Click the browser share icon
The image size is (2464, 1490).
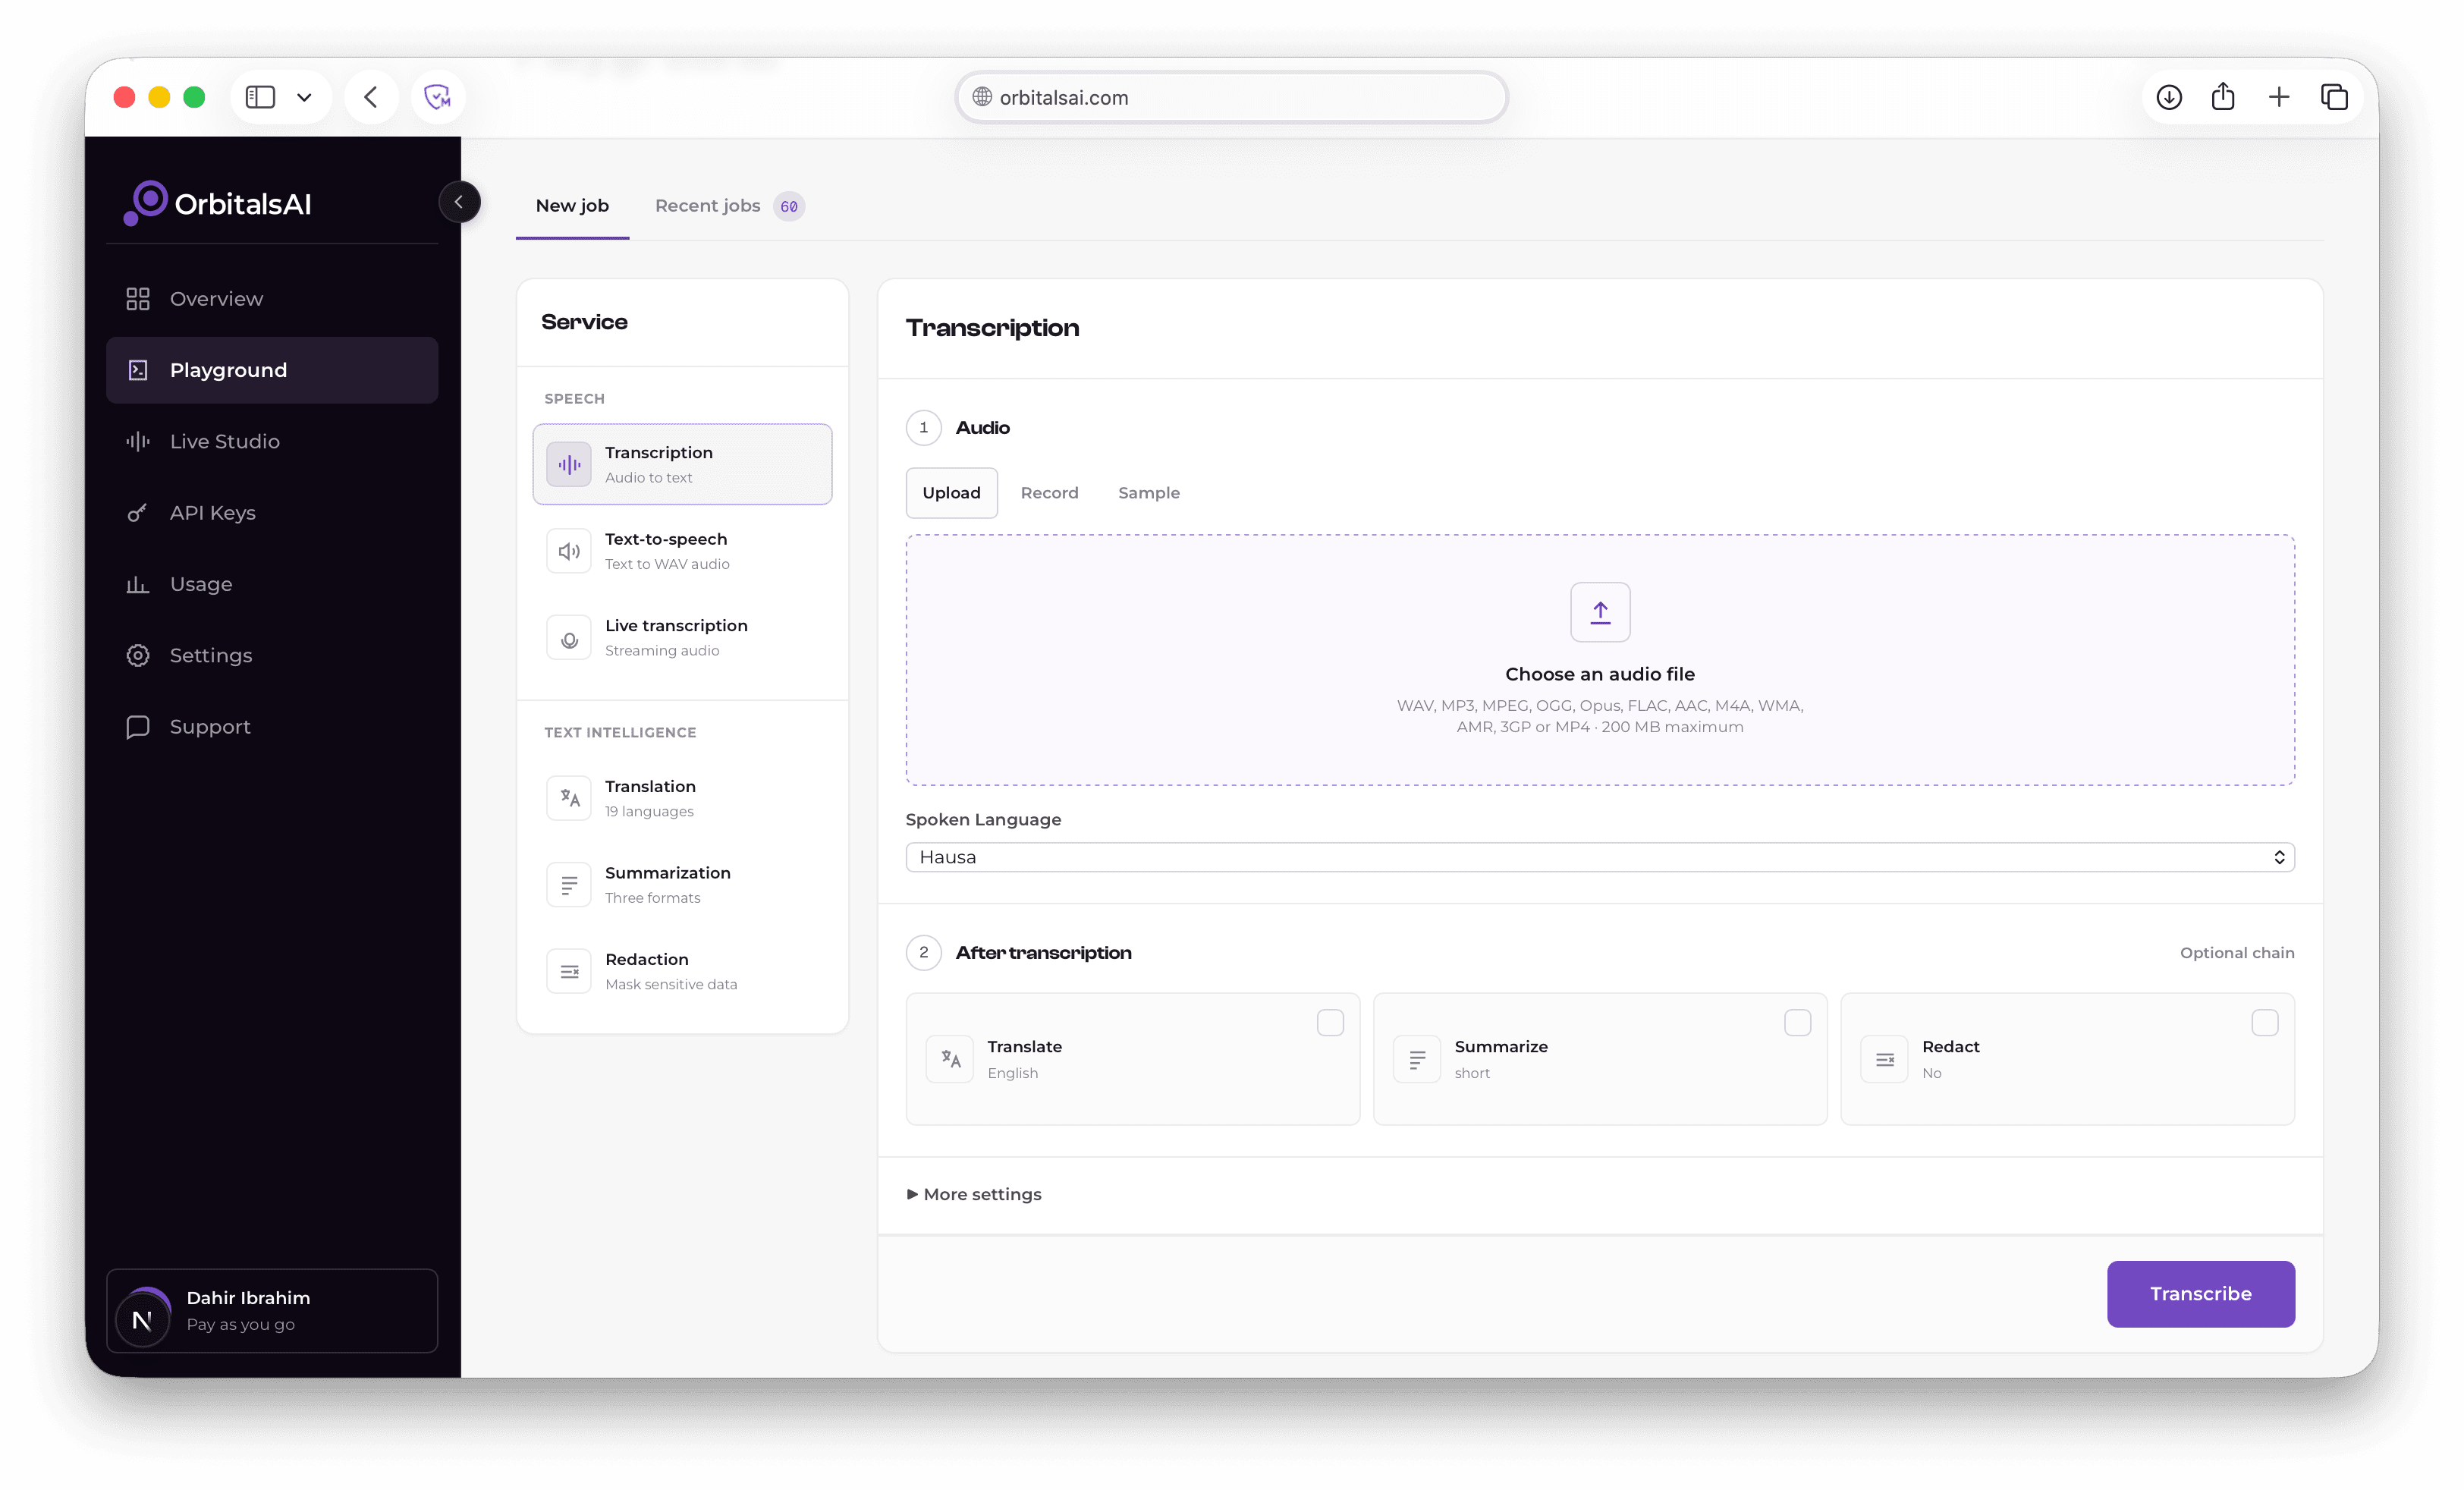click(x=2223, y=97)
